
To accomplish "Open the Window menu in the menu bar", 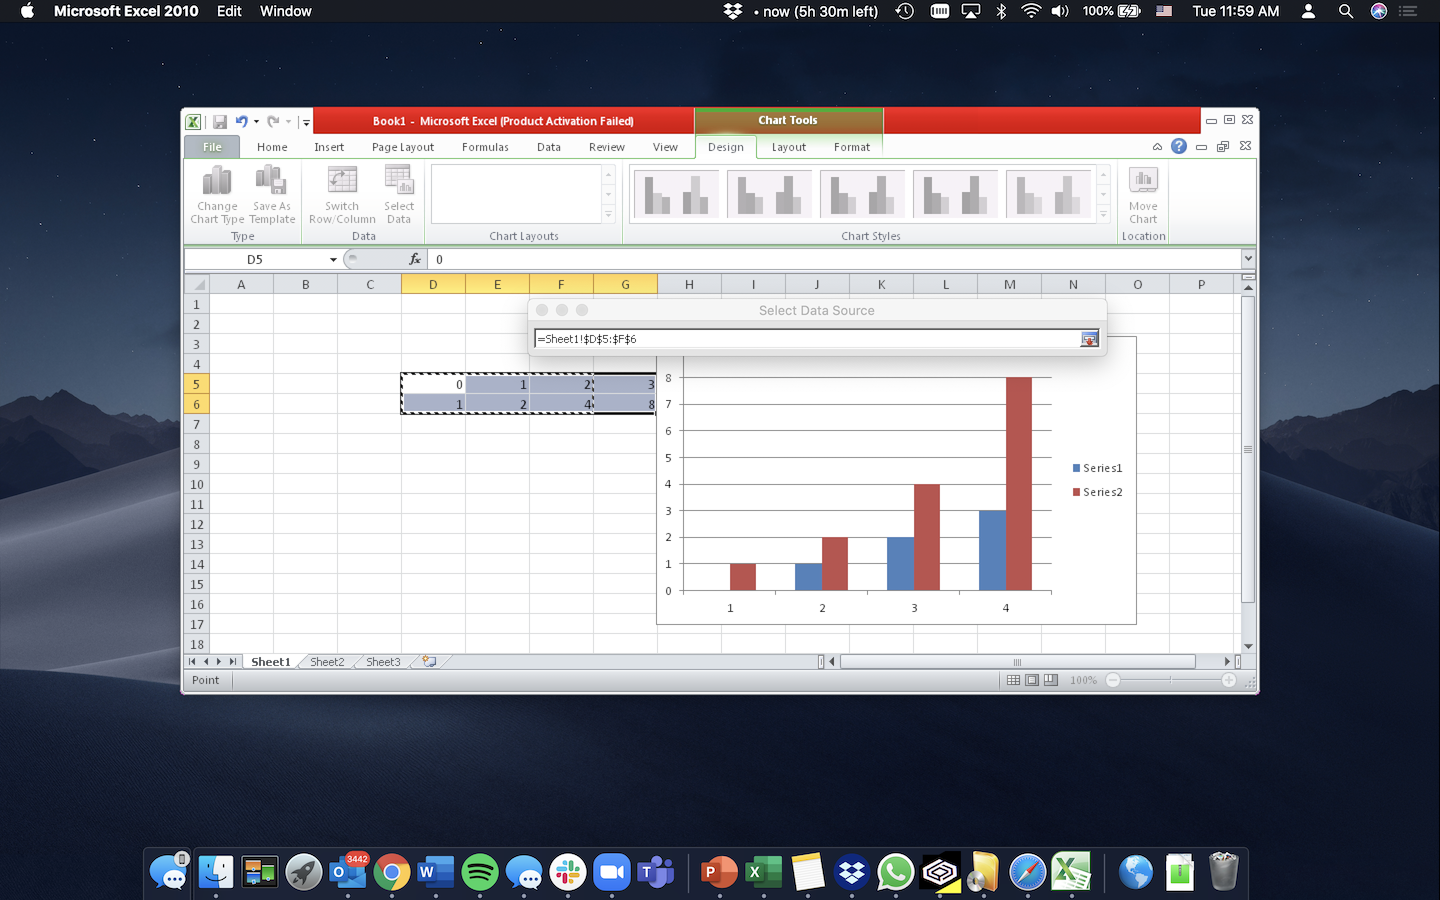I will (285, 11).
